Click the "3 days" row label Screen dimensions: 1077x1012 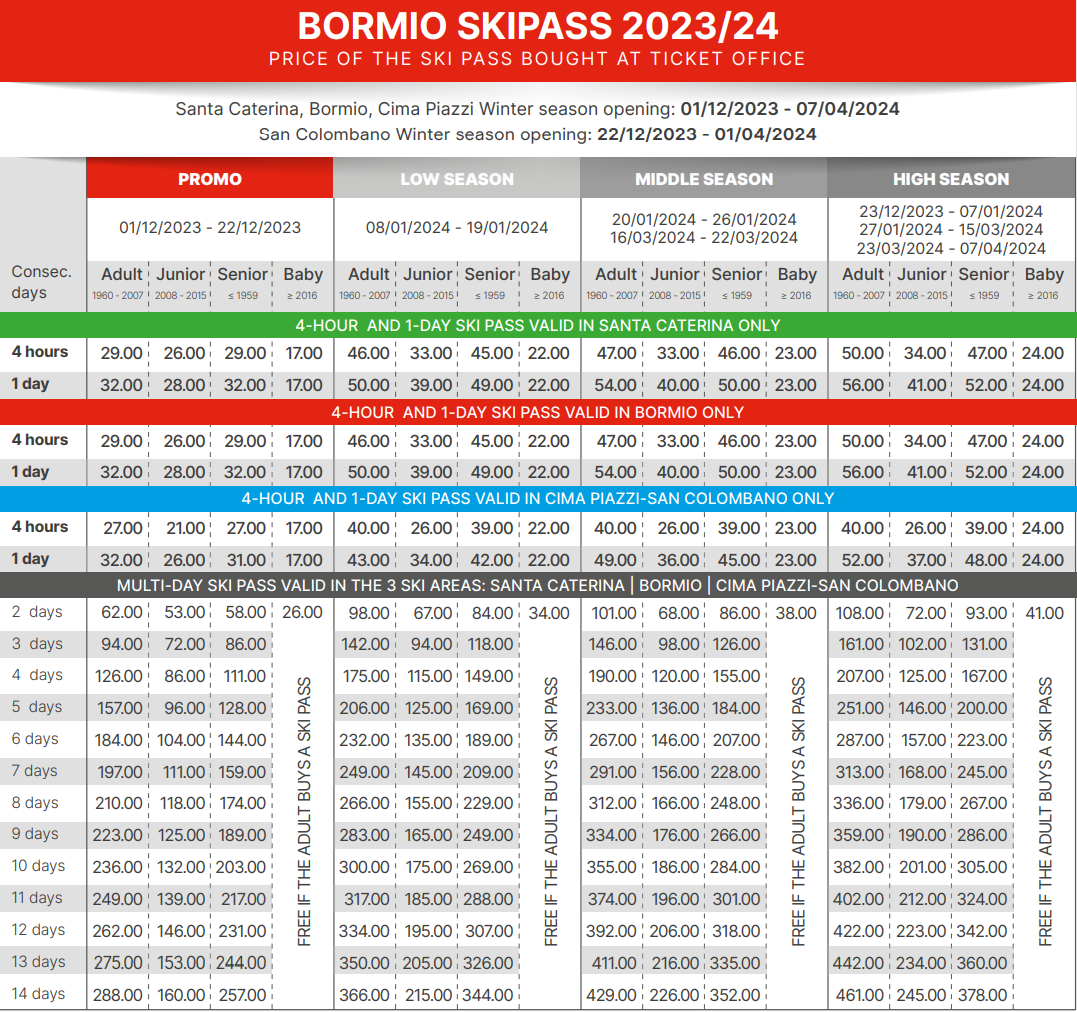click(x=37, y=644)
